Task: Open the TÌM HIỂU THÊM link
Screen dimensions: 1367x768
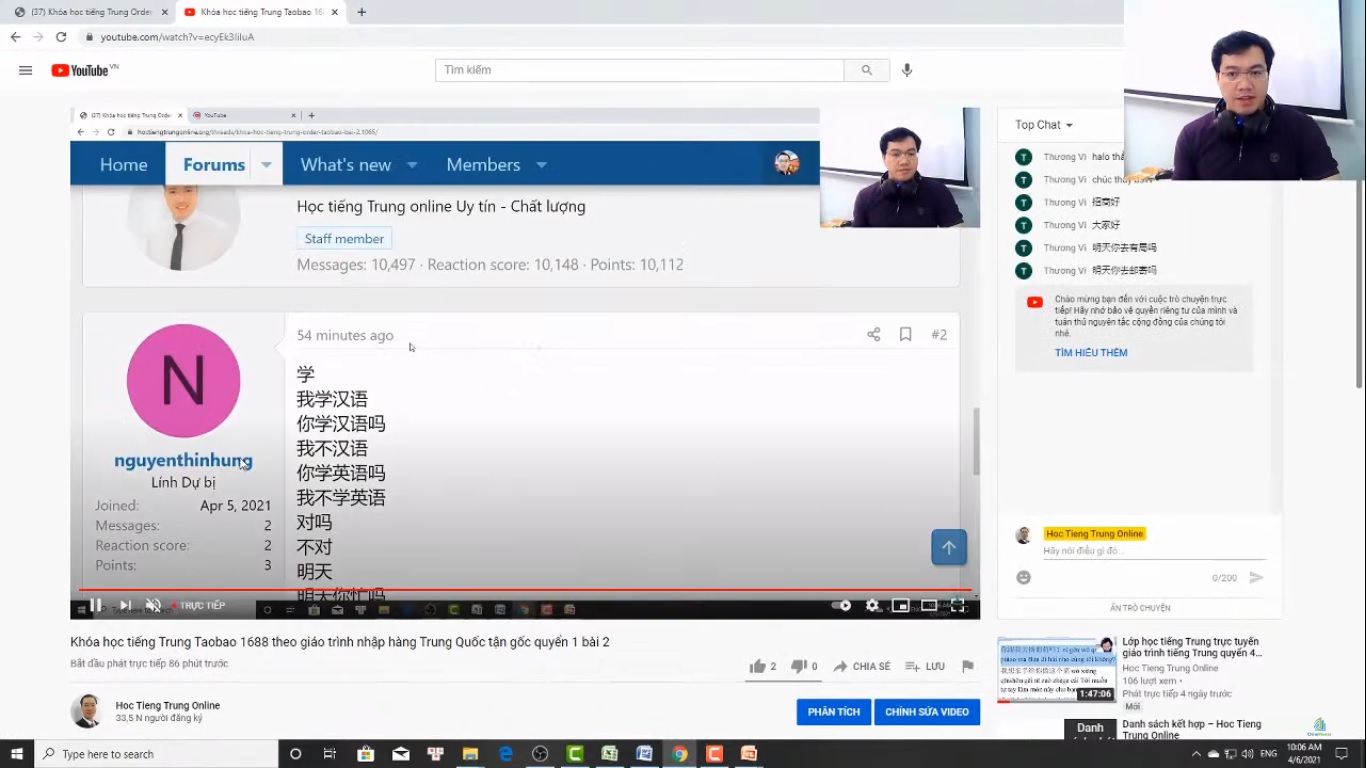Action: click(x=1090, y=353)
